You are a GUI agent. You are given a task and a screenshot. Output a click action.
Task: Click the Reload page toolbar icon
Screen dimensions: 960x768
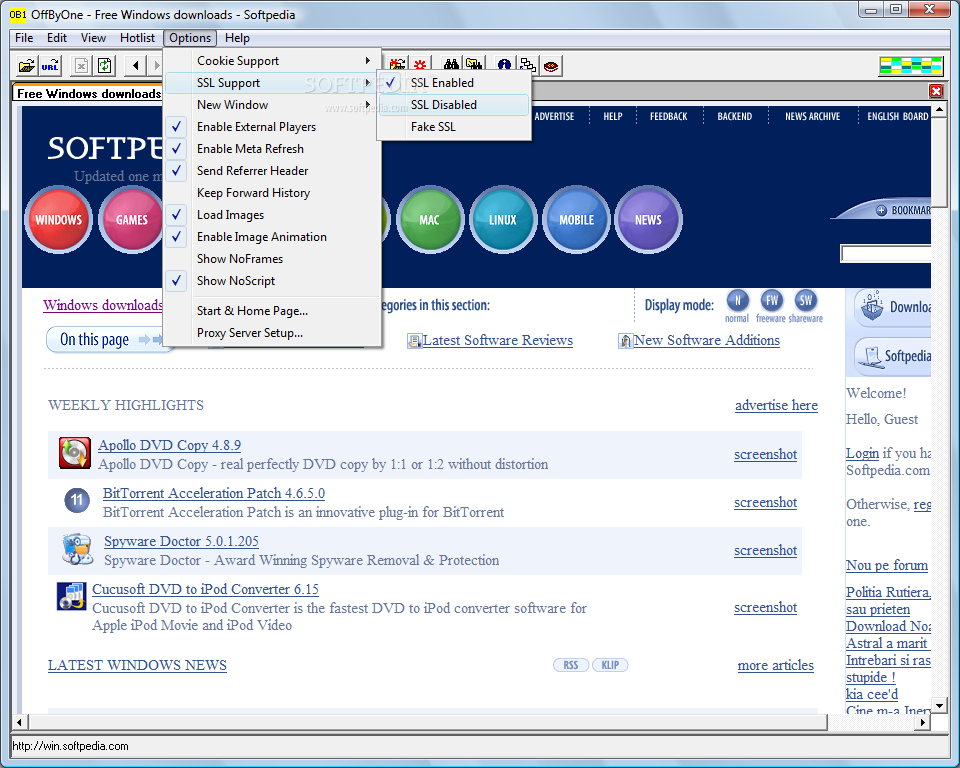[105, 65]
